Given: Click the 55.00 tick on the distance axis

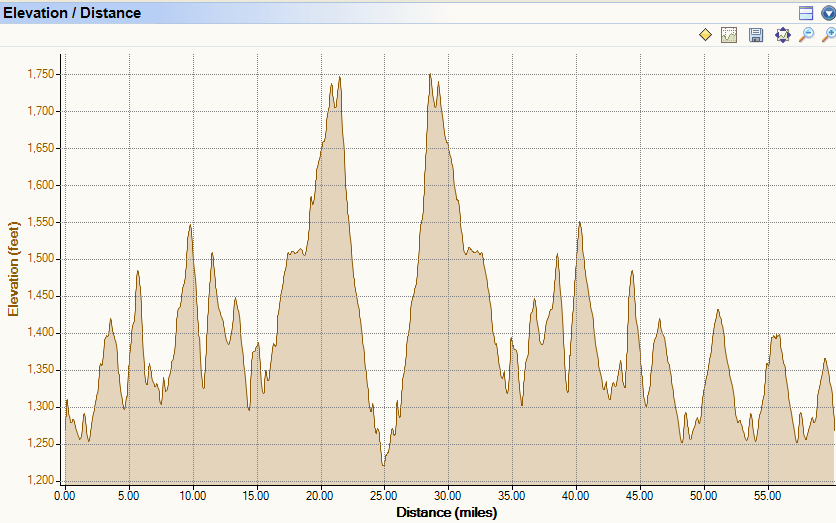Looking at the screenshot, I should point(767,496).
